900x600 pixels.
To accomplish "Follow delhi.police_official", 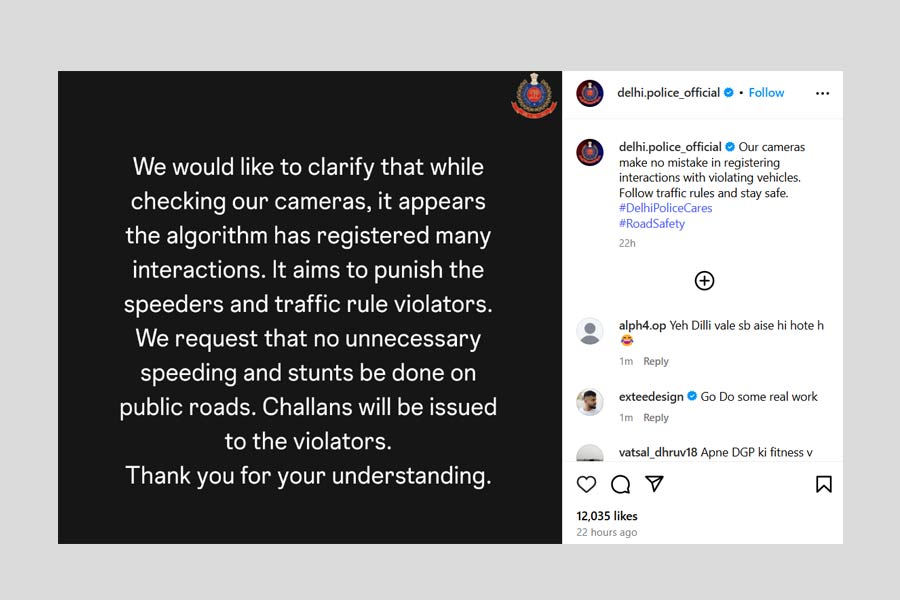I will pyautogui.click(x=766, y=93).
